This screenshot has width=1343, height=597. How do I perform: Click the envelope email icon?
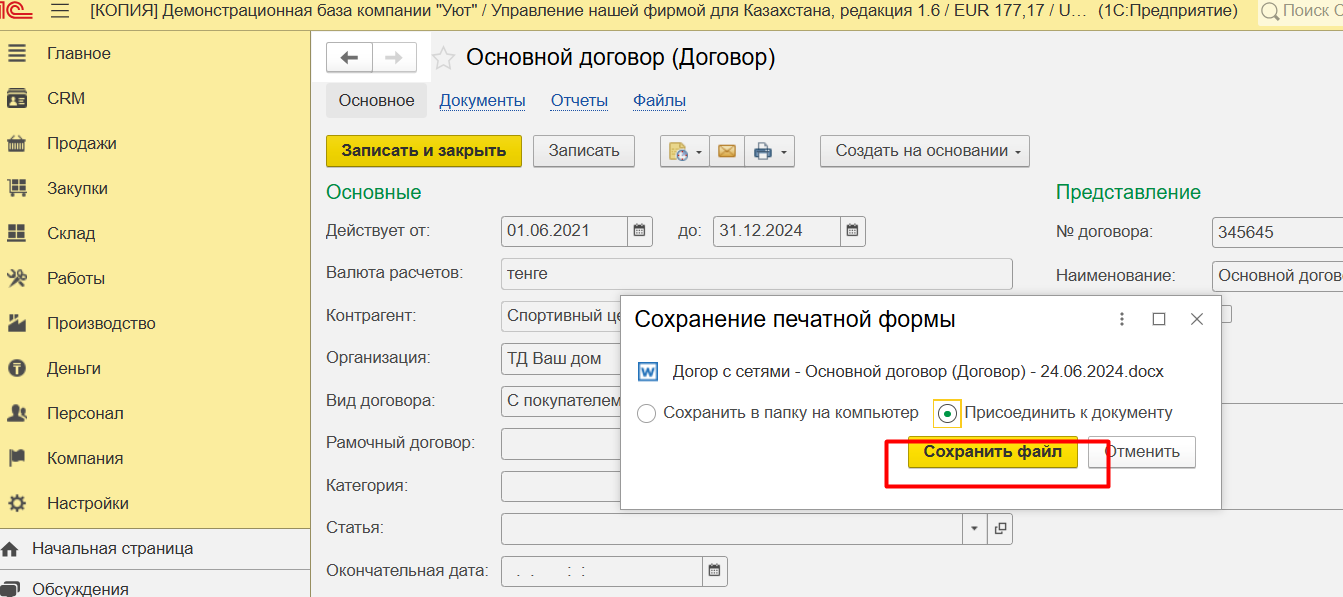point(727,151)
